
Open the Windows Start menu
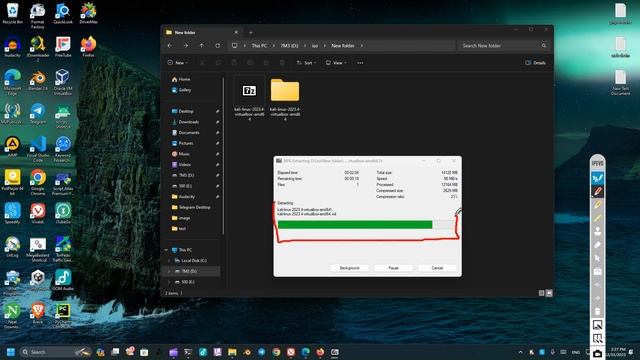click(x=11, y=352)
